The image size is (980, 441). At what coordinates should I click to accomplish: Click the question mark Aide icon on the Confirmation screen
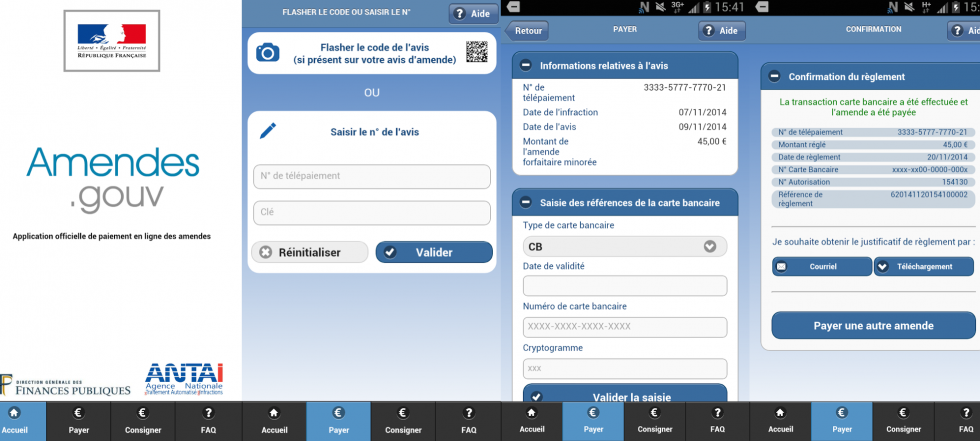coord(956,30)
